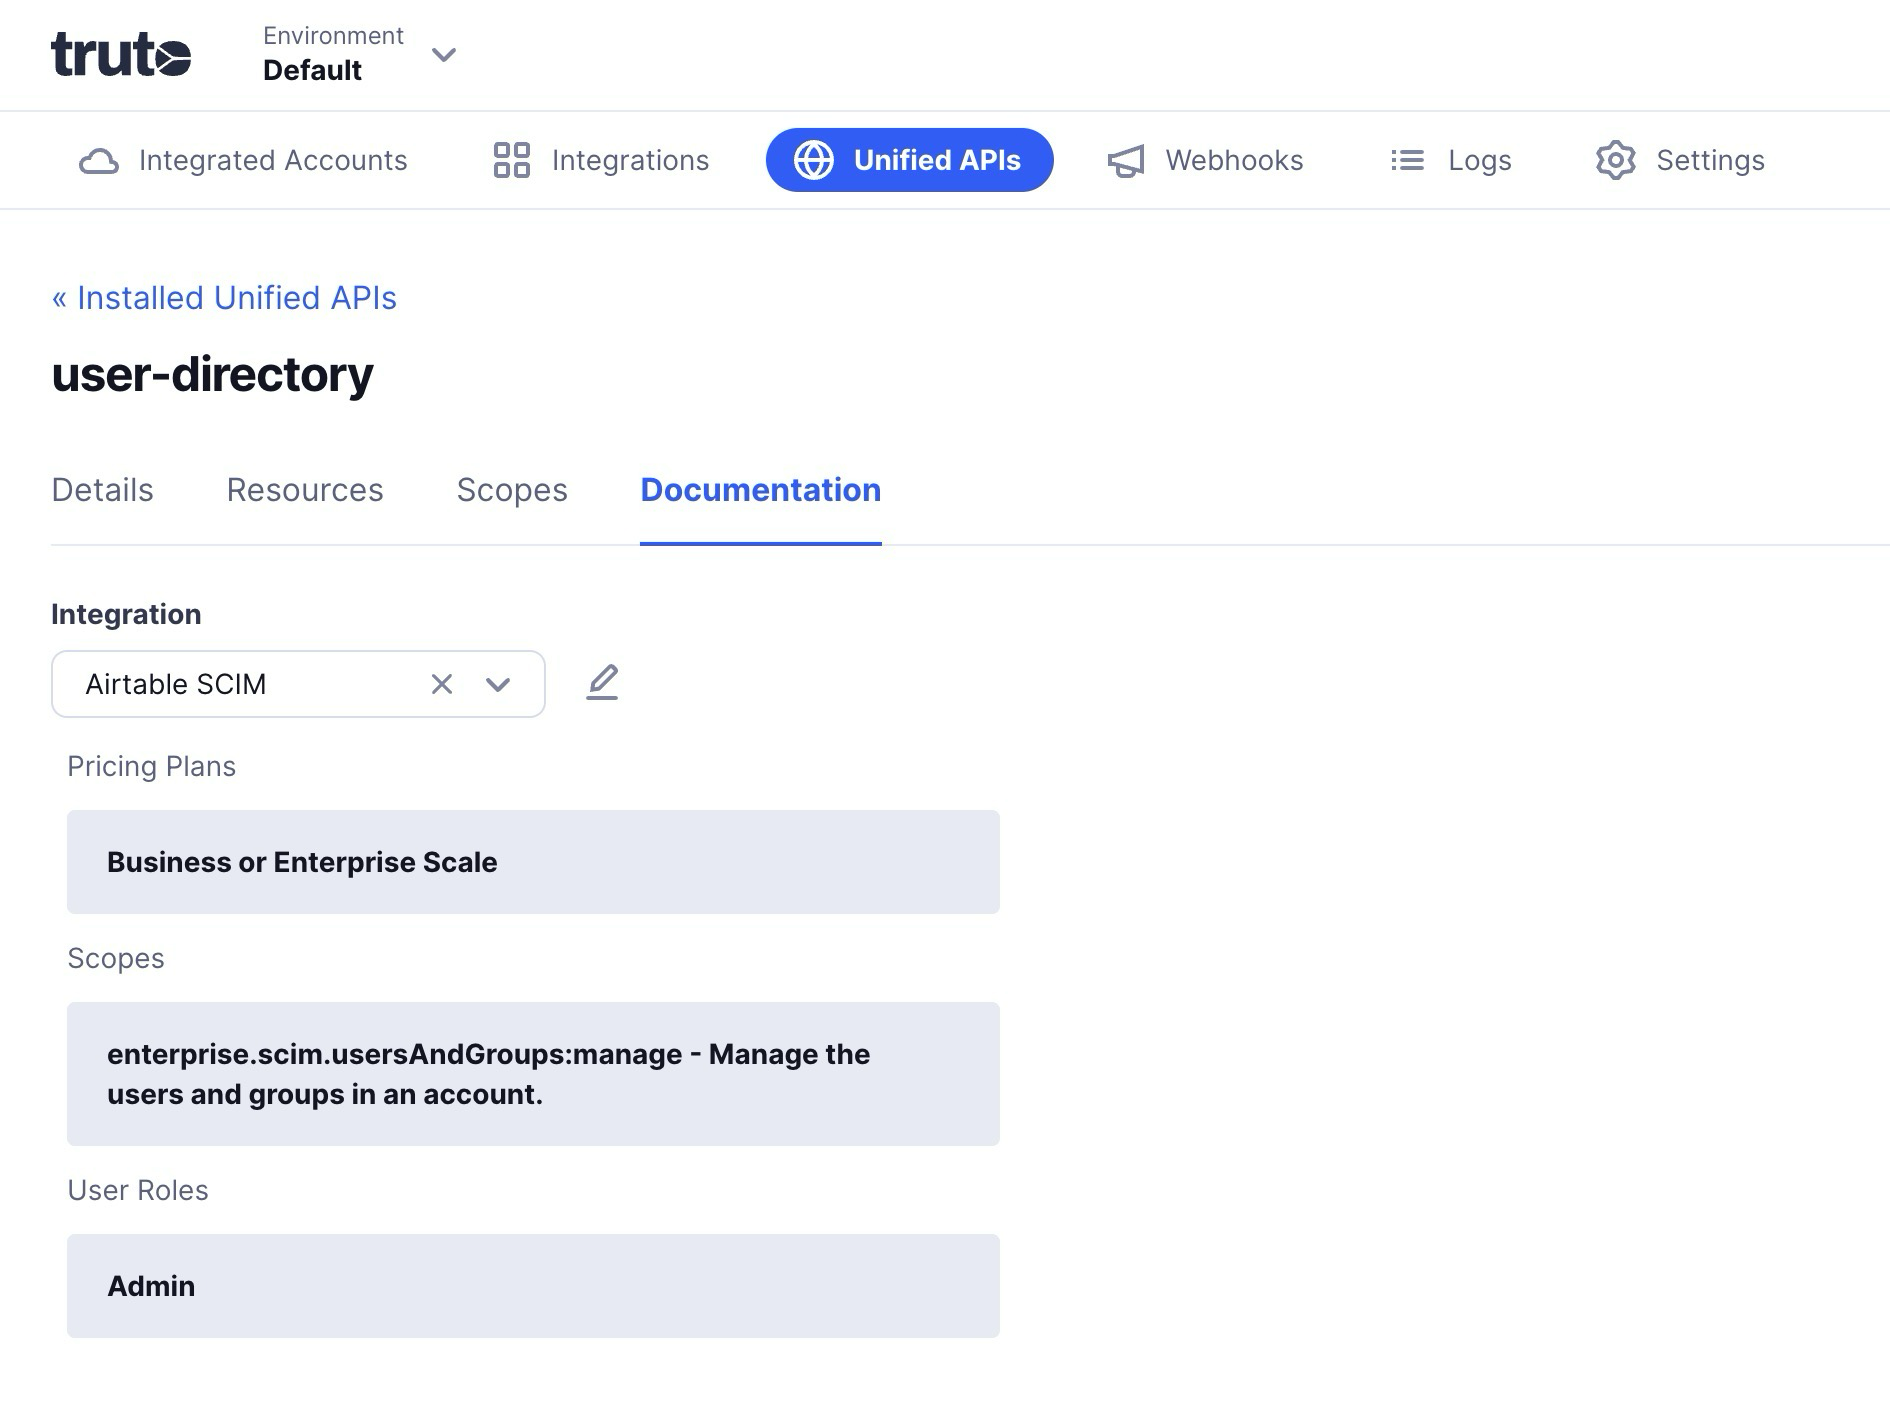The height and width of the screenshot is (1404, 1890).
Task: Click the enterprise.scim.usersAndGroups:manage scope text
Action: 489,1074
